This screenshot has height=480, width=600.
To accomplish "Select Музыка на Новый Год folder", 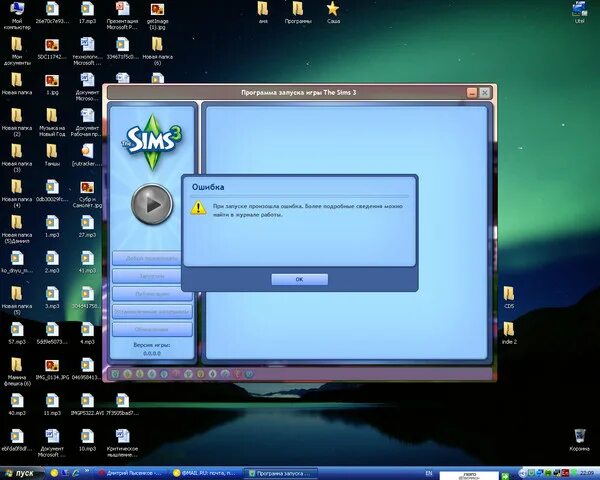I will (52, 122).
